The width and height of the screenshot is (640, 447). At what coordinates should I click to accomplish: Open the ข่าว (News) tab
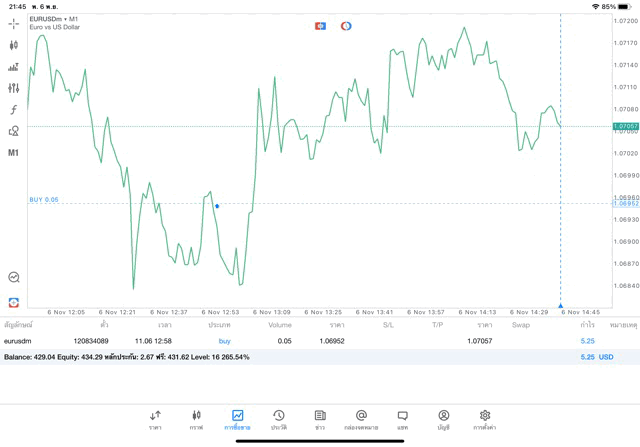(x=320, y=420)
